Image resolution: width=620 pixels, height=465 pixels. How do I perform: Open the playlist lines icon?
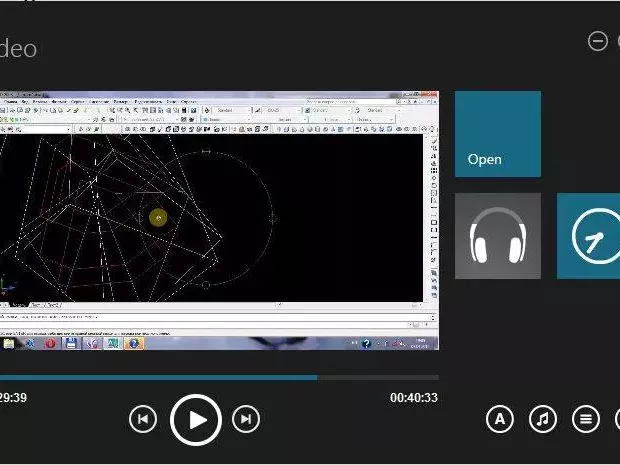point(586,419)
